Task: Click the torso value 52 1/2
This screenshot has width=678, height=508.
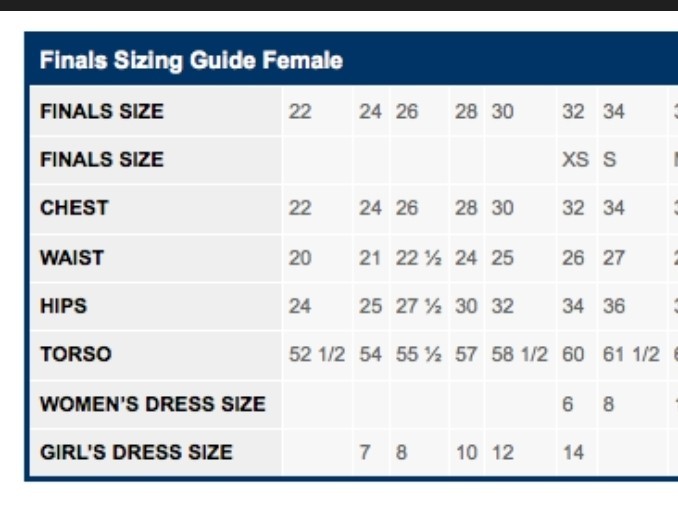Action: pyautogui.click(x=316, y=355)
